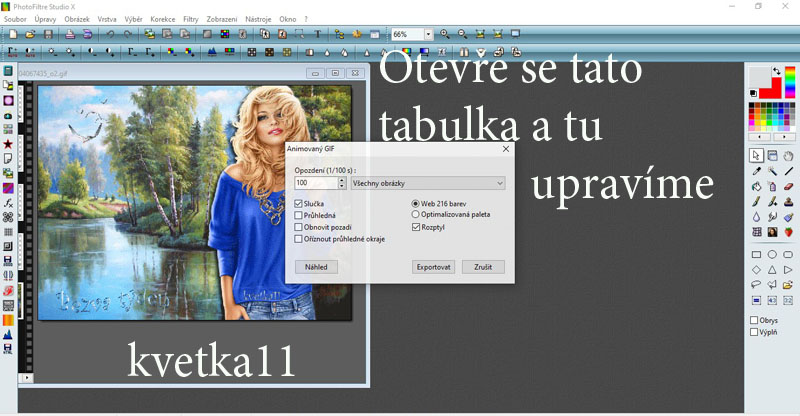
Task: Open the Nástroje menu
Action: point(258,19)
